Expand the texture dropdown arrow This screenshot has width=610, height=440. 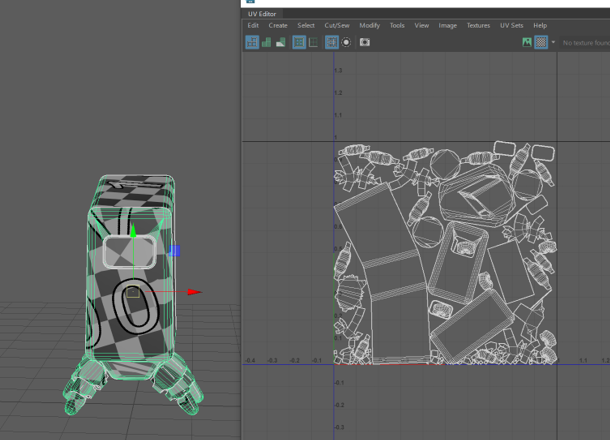pos(553,42)
